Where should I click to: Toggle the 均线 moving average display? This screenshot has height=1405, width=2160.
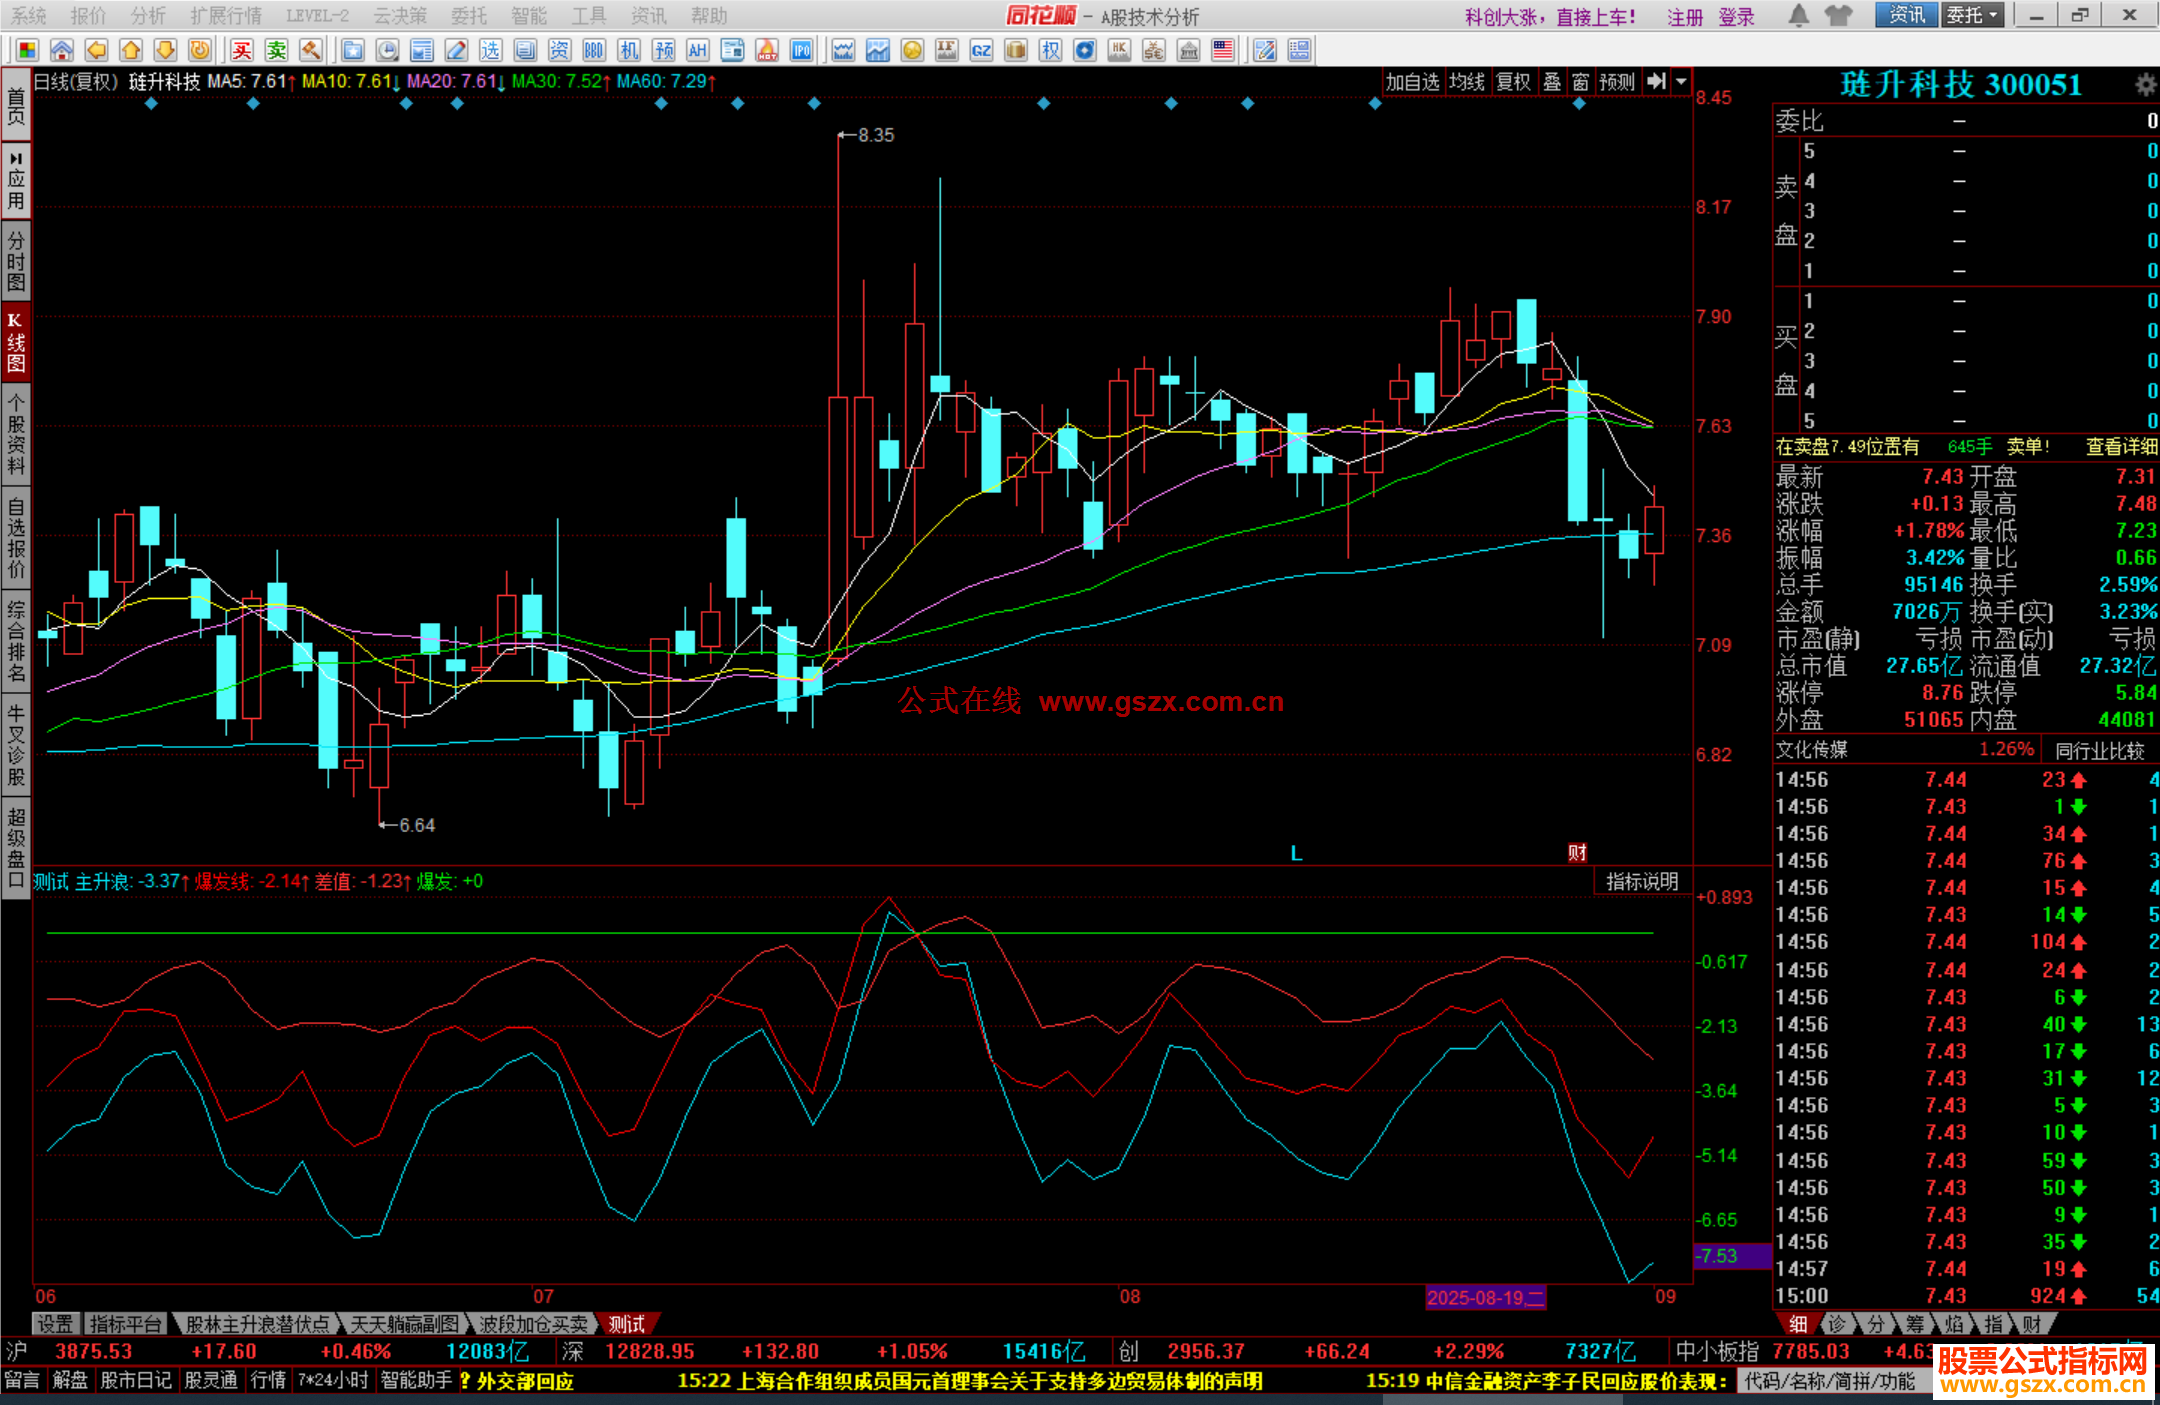coord(1467,82)
